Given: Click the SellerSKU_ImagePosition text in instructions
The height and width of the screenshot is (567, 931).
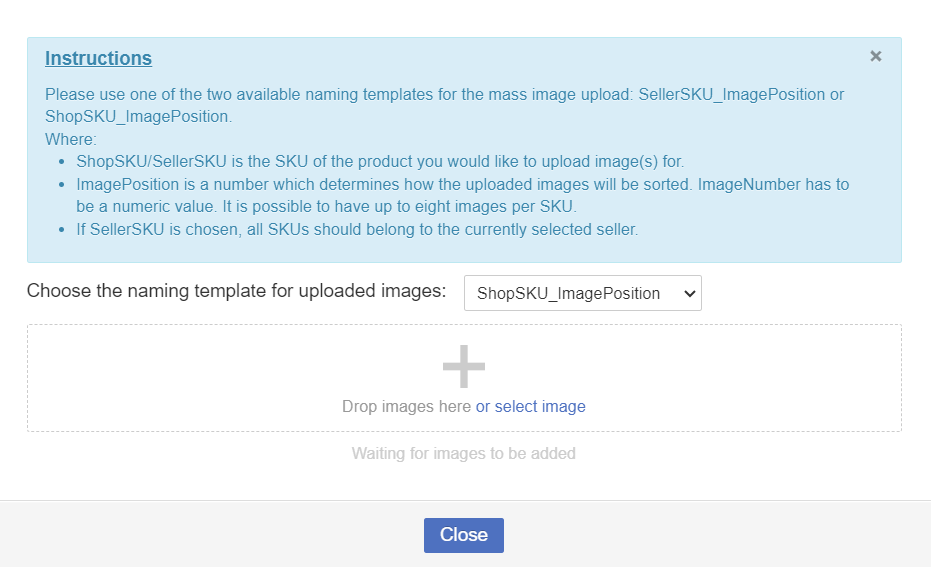Looking at the screenshot, I should pos(732,95).
